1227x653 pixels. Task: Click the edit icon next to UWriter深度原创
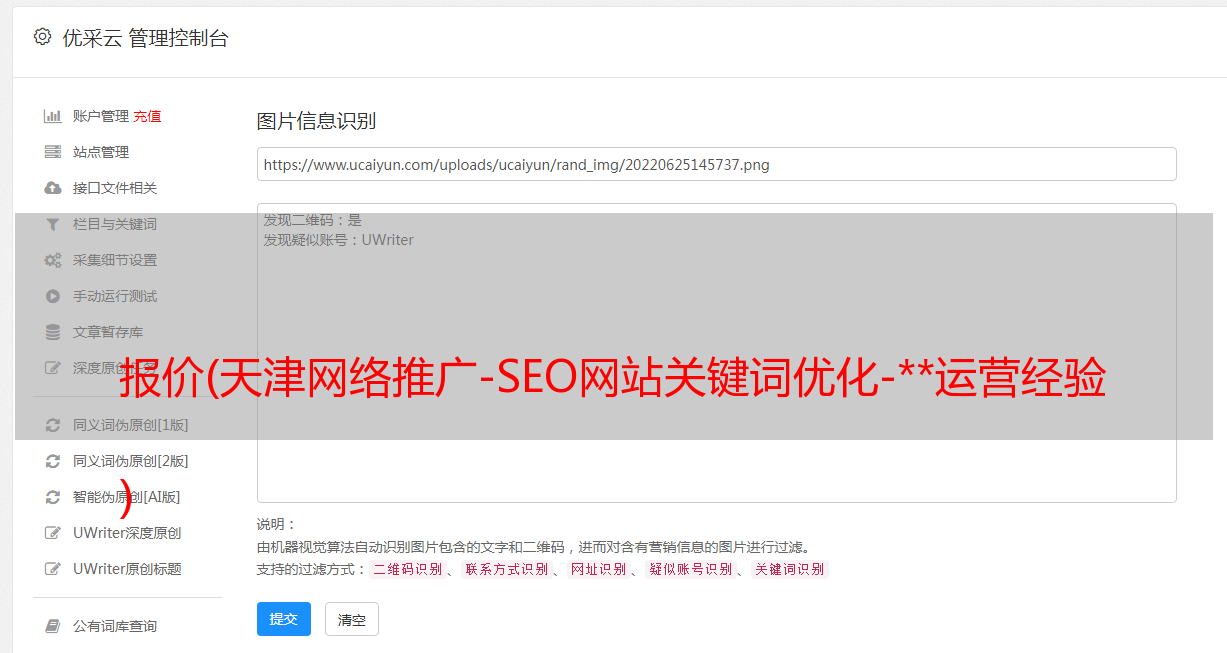[53, 533]
